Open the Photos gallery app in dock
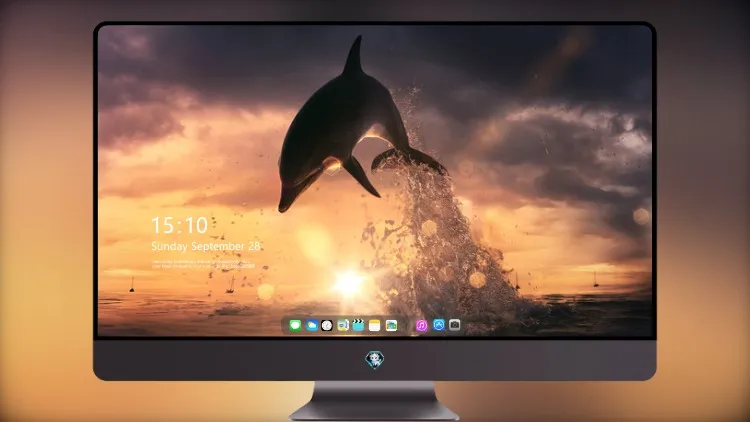This screenshot has width=750, height=422. pyautogui.click(x=391, y=325)
